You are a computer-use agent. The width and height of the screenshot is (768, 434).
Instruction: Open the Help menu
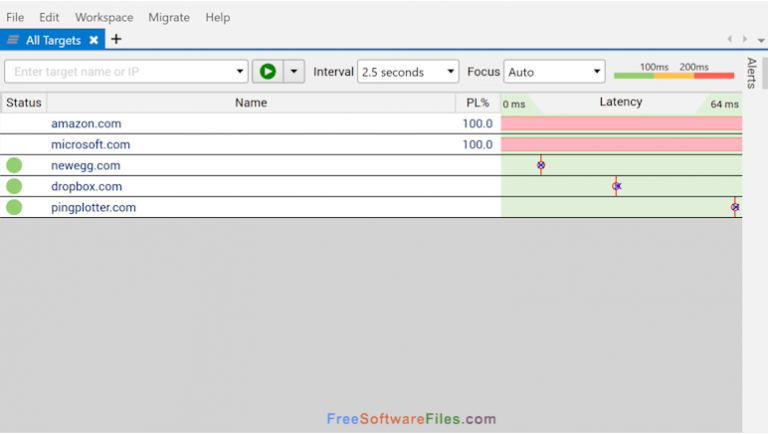pyautogui.click(x=217, y=17)
